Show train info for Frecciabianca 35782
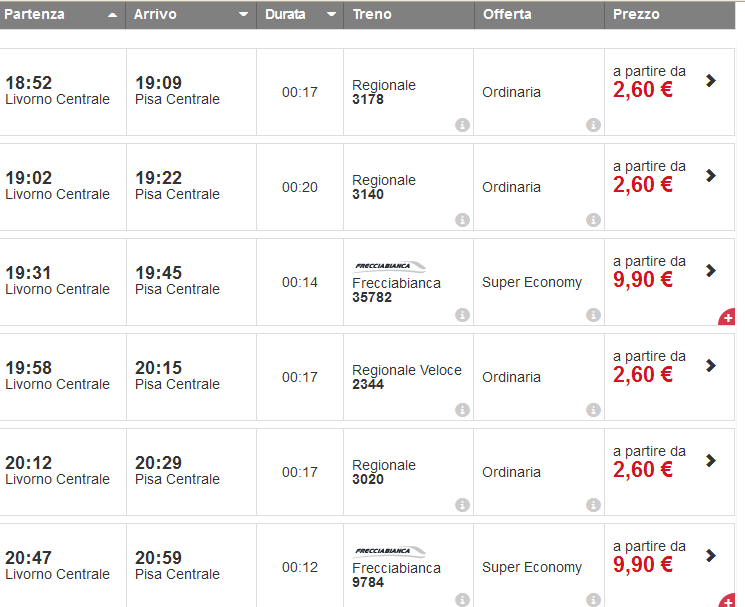Screen dimensions: 745x607 point(462,315)
